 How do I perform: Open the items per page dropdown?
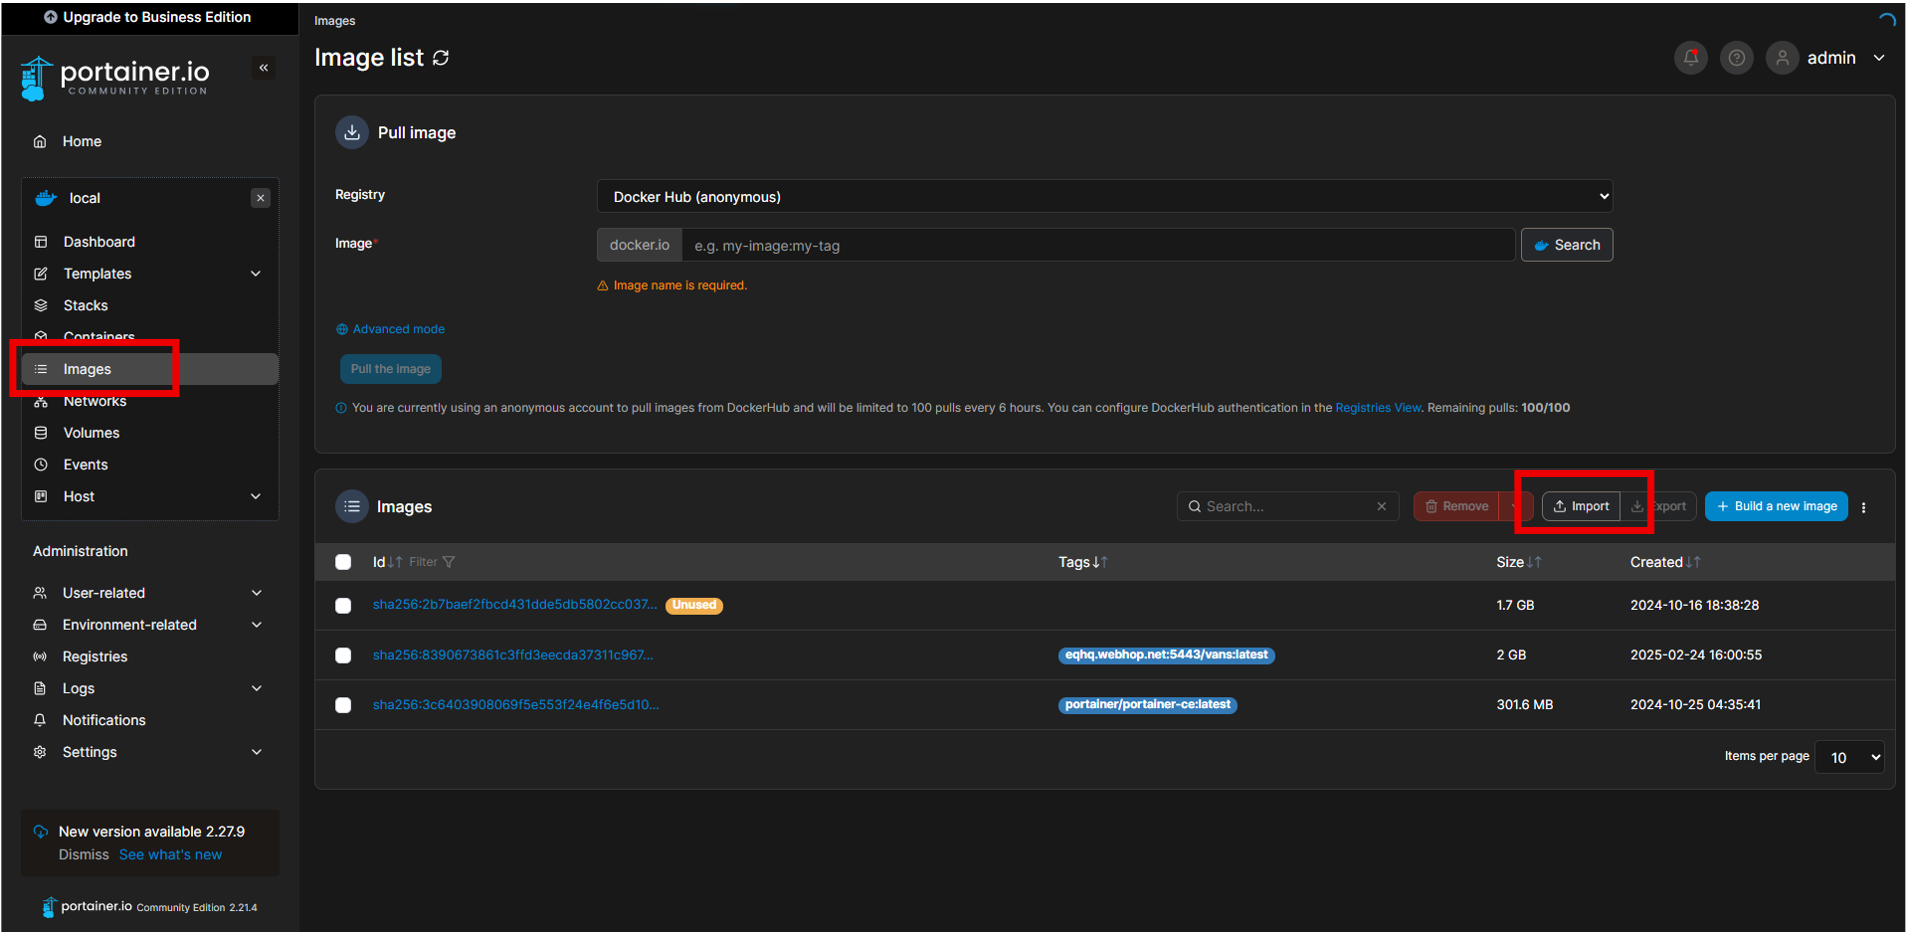1849,757
